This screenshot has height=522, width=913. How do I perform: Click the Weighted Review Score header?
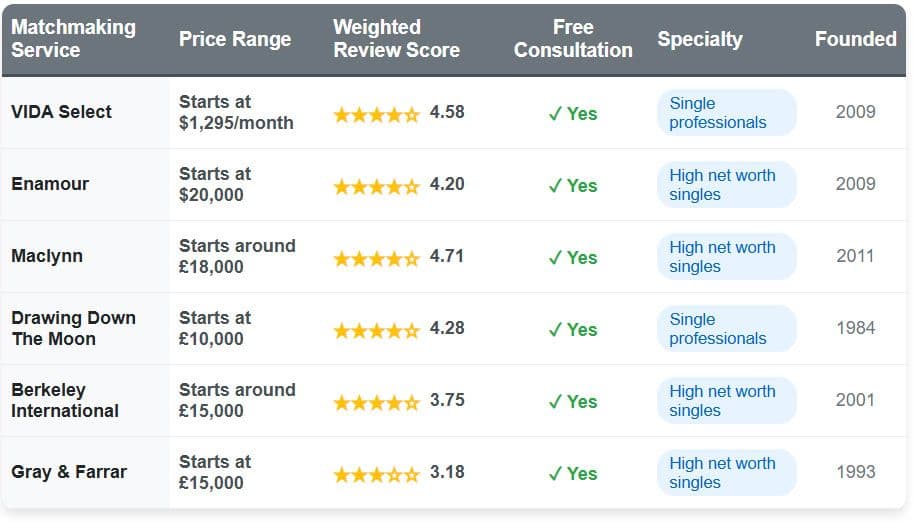coord(396,39)
